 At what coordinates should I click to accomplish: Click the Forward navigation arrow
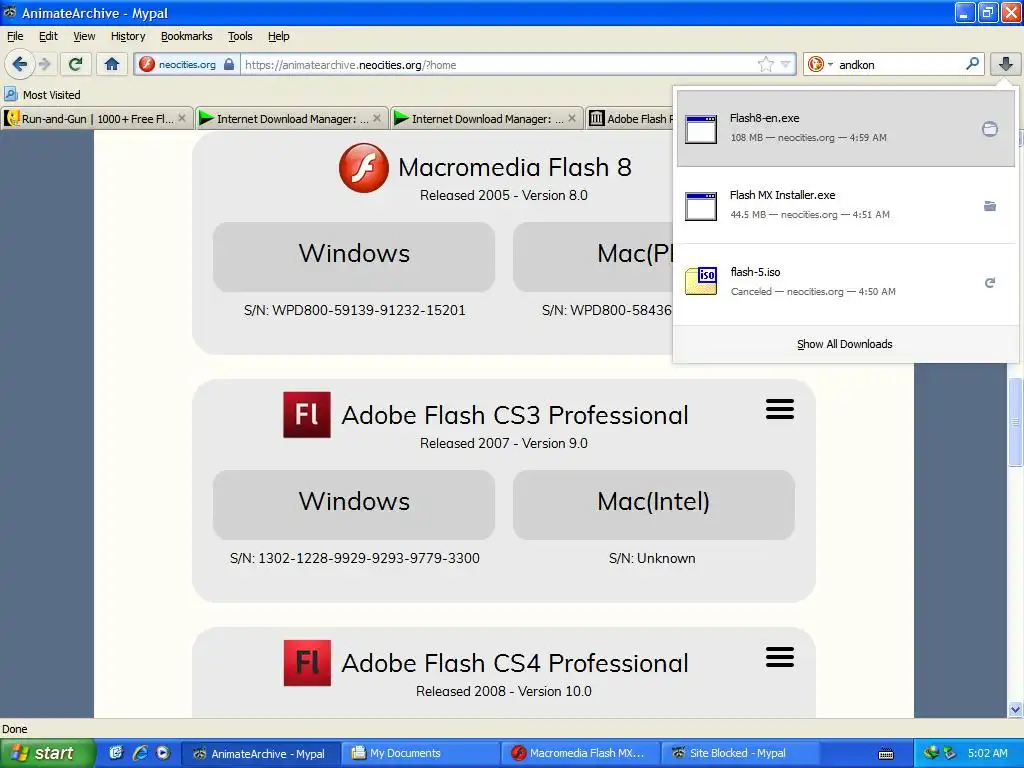click(x=44, y=64)
